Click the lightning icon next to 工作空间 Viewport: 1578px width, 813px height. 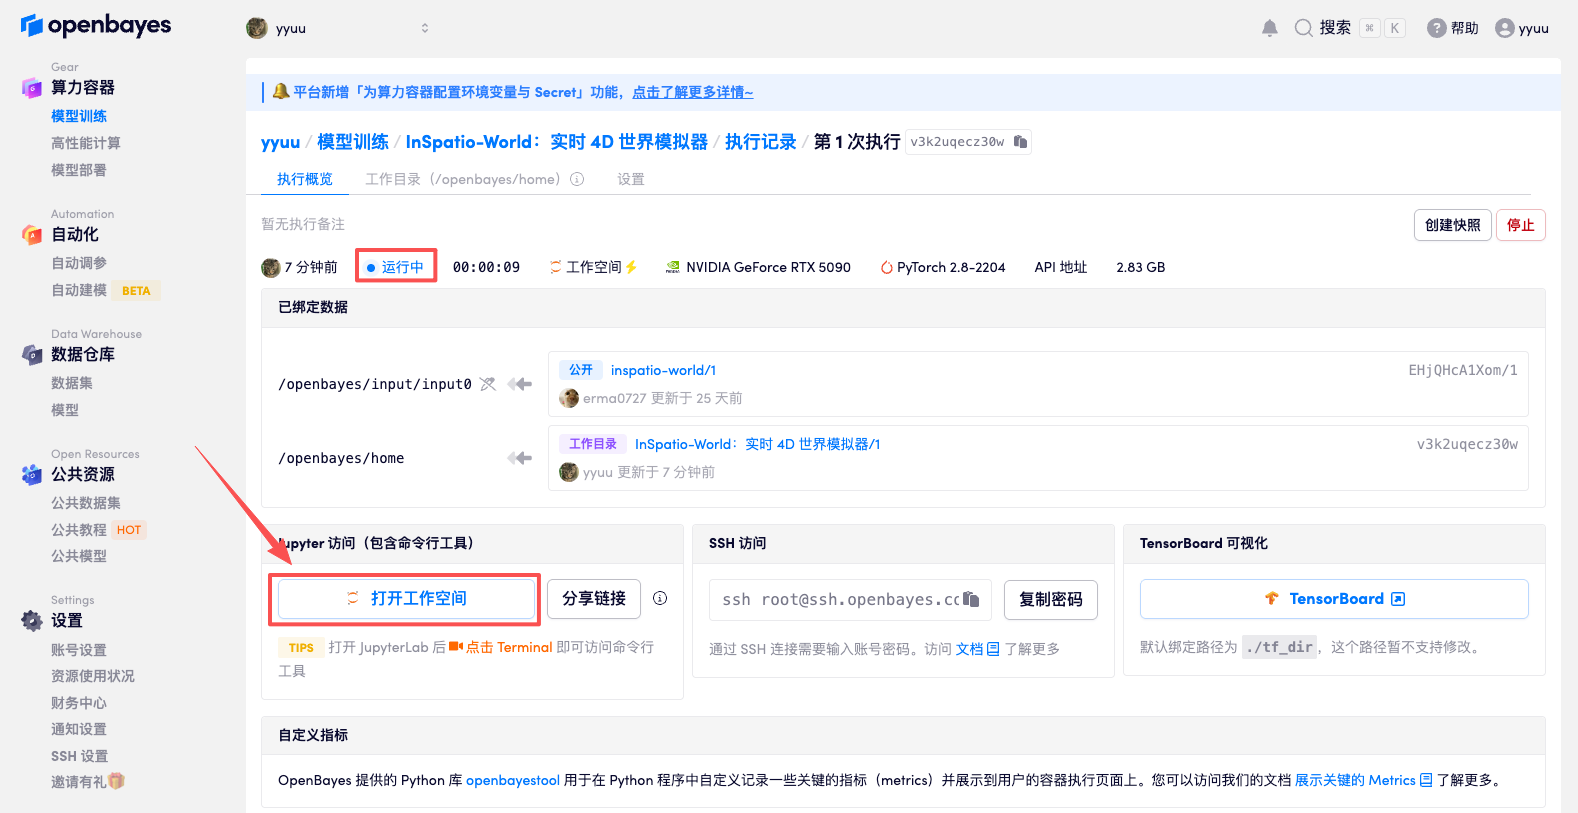coord(631,267)
